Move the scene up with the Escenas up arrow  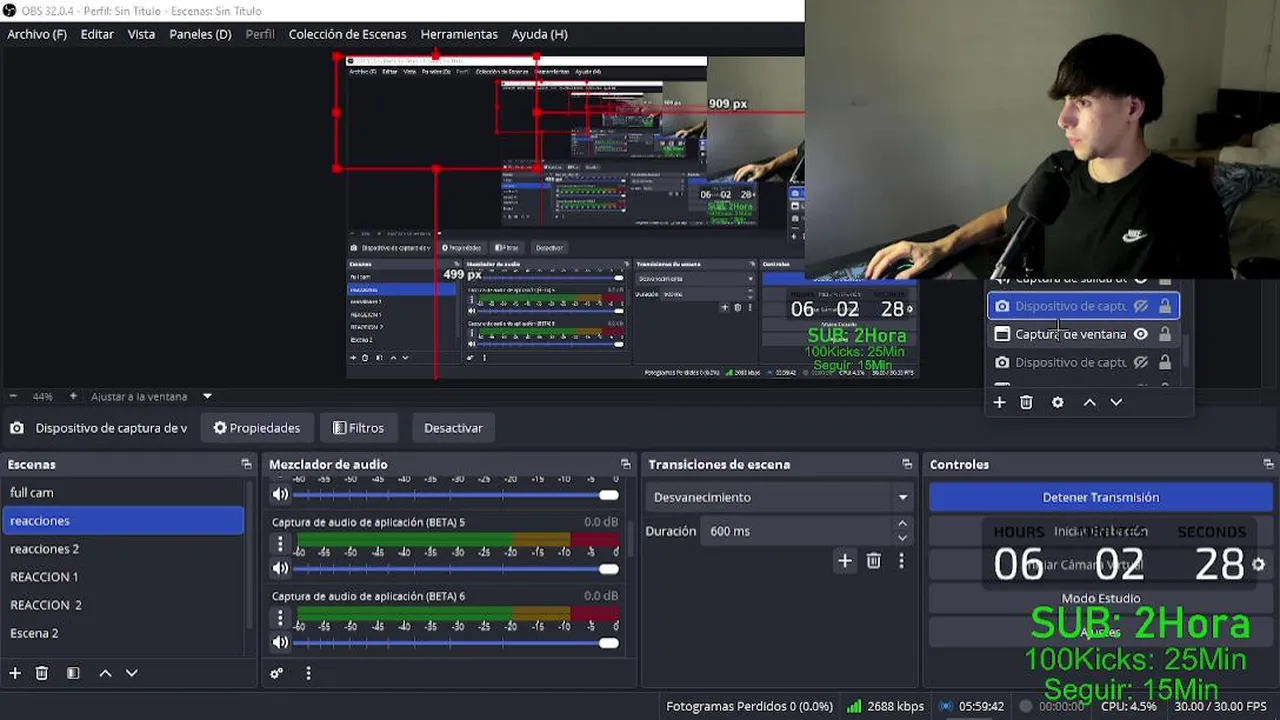click(x=105, y=673)
